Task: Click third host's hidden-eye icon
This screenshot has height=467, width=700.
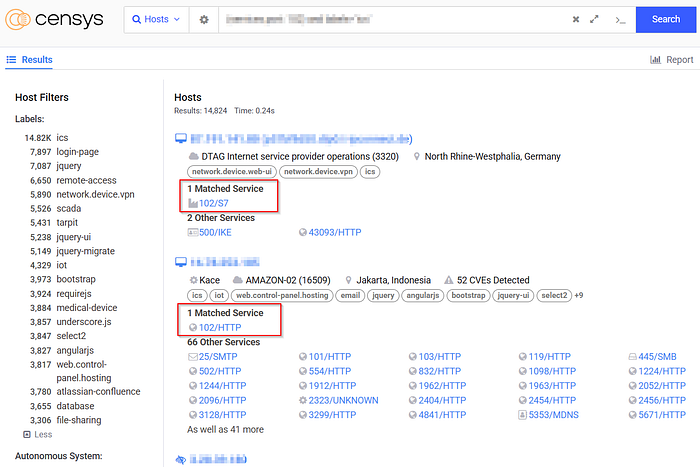Action: point(181,459)
